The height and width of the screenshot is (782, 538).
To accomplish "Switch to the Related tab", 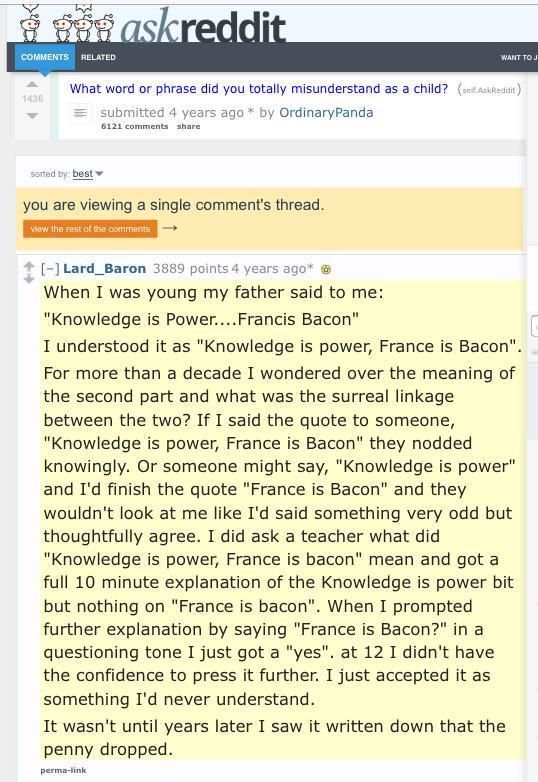I will [98, 57].
